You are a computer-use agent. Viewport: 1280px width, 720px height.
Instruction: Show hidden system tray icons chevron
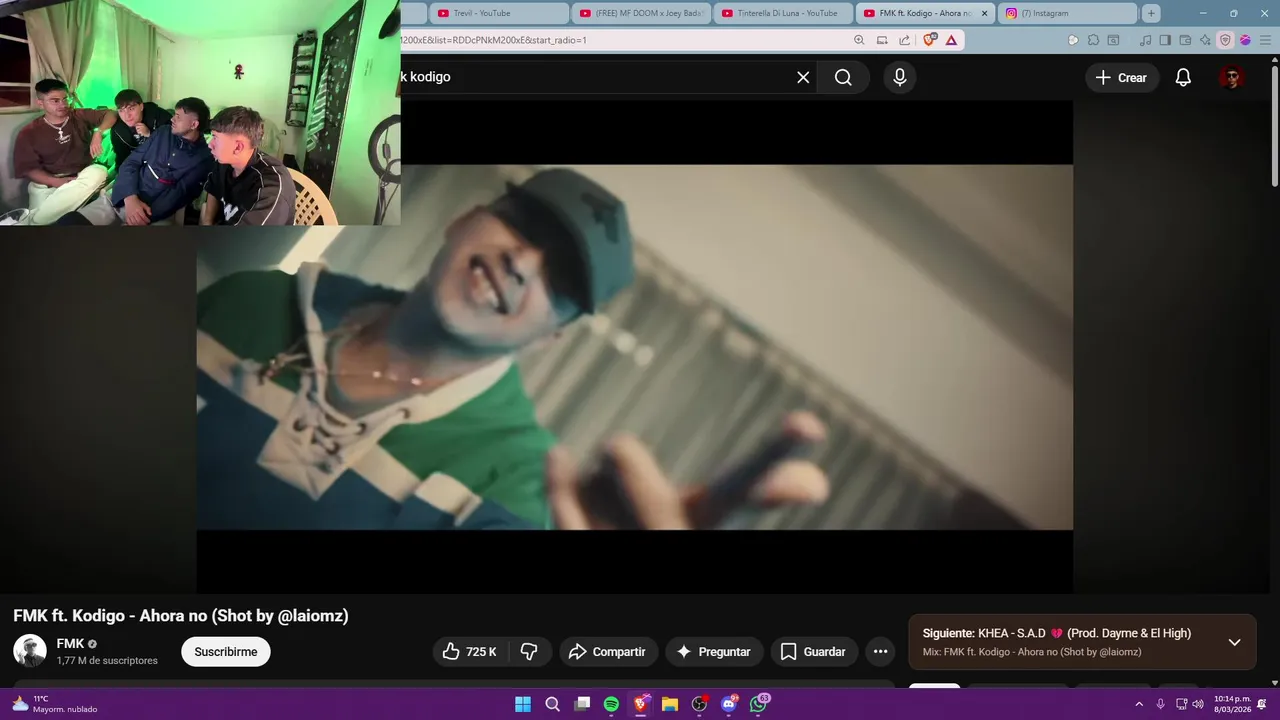pyautogui.click(x=1139, y=704)
